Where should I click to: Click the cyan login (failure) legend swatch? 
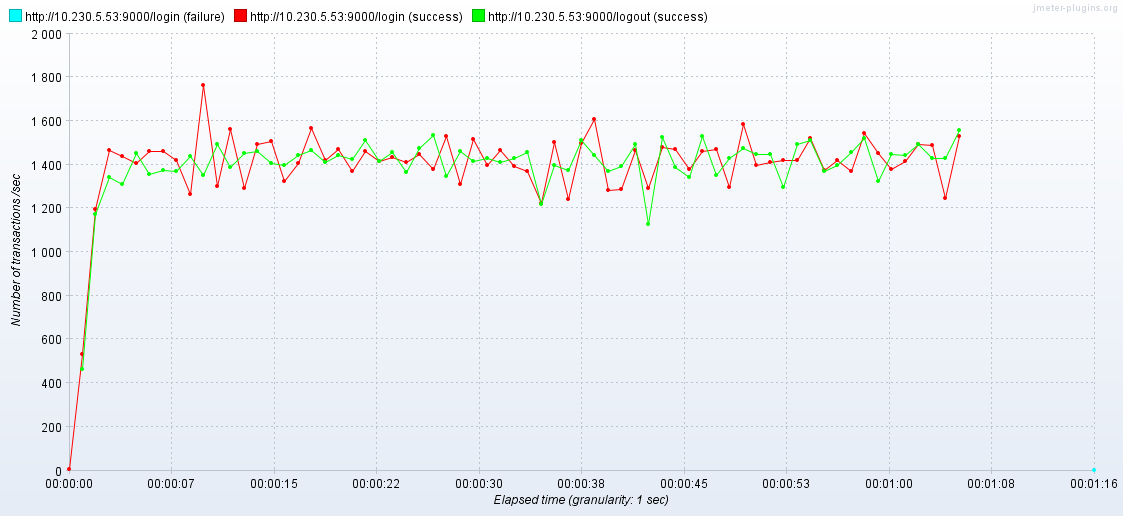click(x=16, y=16)
